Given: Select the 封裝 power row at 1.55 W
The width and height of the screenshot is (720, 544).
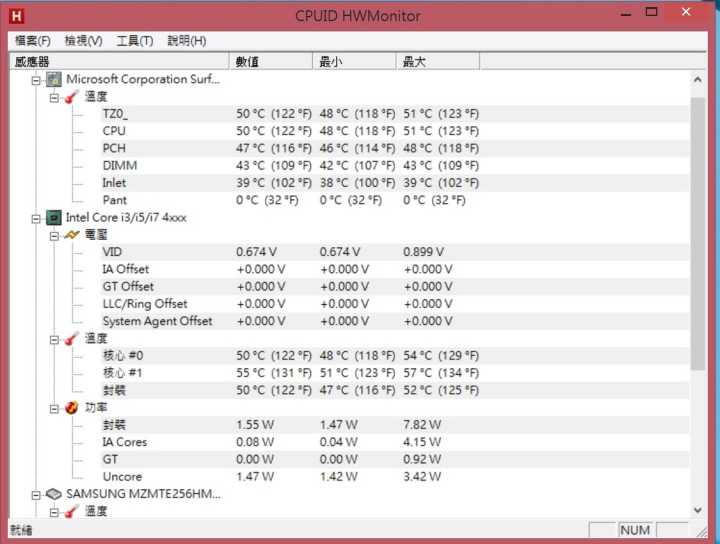Looking at the screenshot, I should 395,425.
